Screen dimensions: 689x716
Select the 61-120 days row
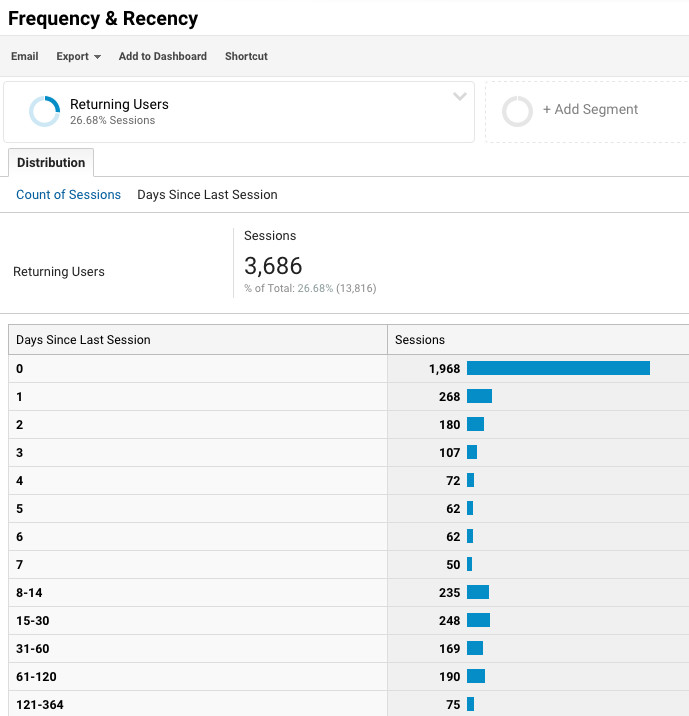point(349,677)
